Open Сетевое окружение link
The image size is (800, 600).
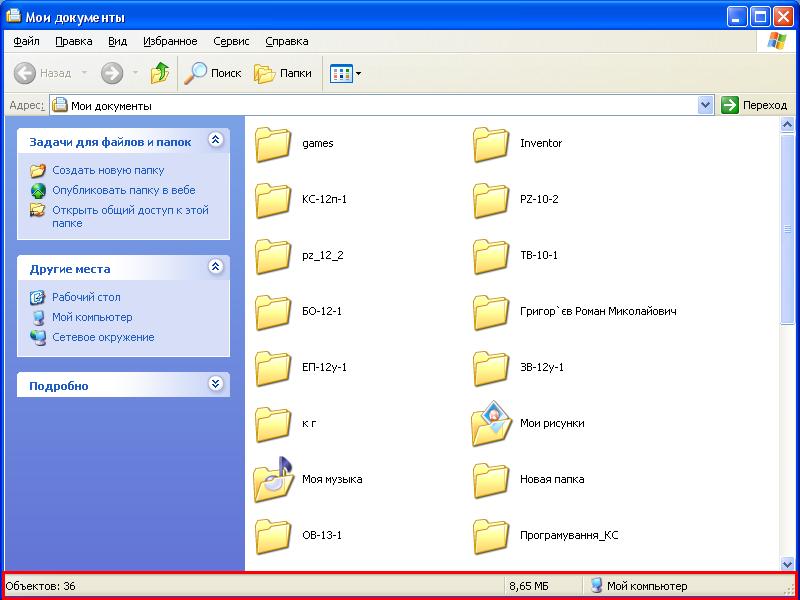click(103, 337)
